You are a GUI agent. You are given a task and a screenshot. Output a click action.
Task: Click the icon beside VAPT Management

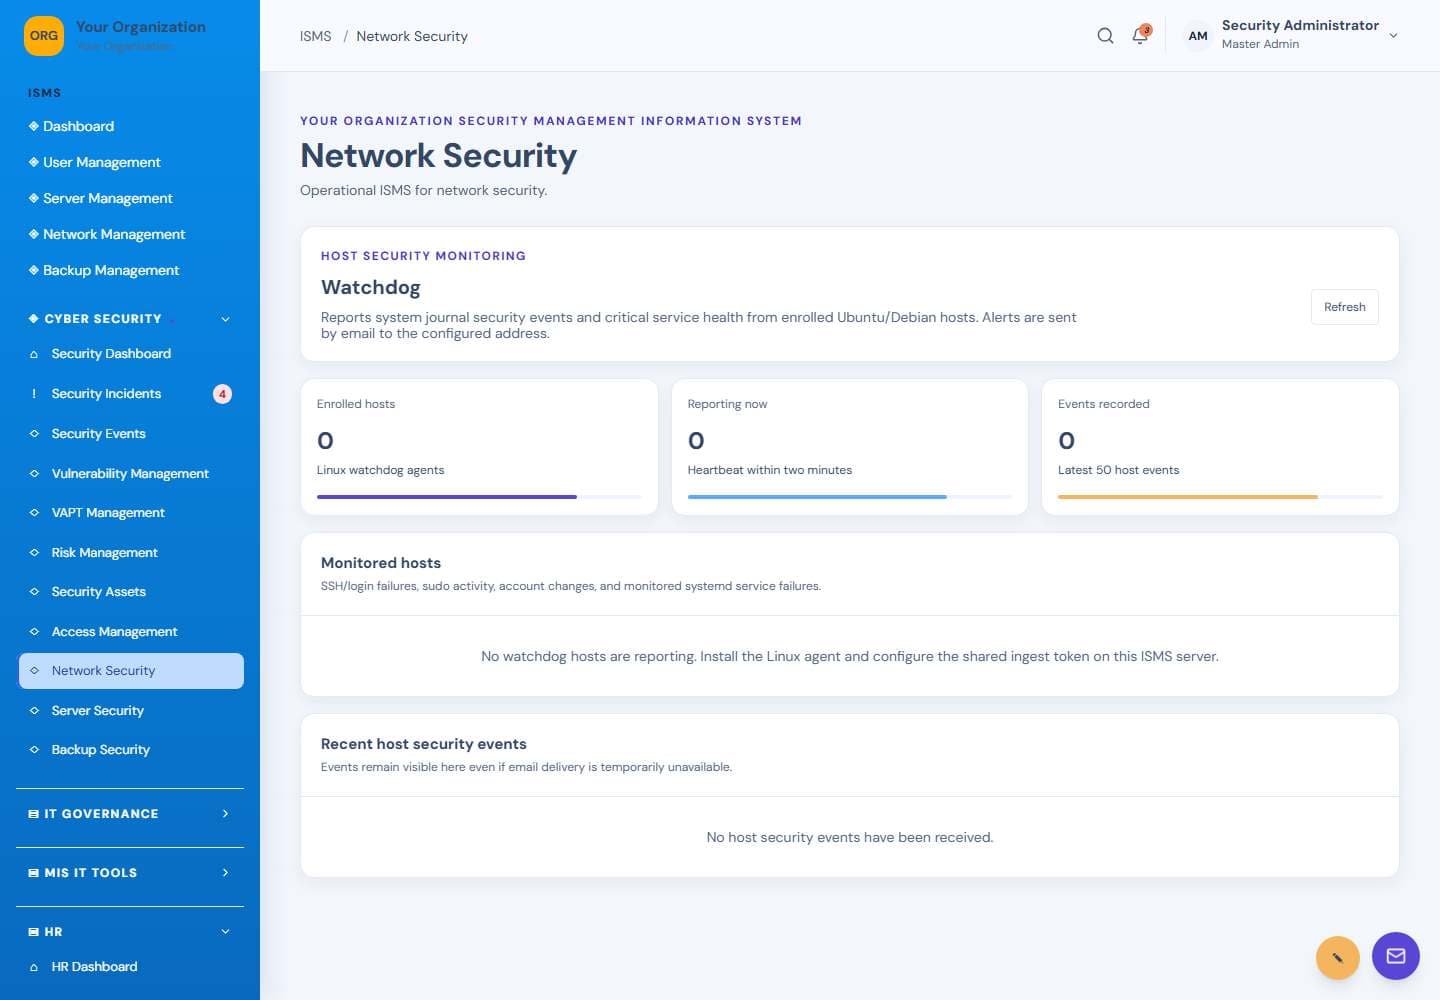(x=34, y=513)
